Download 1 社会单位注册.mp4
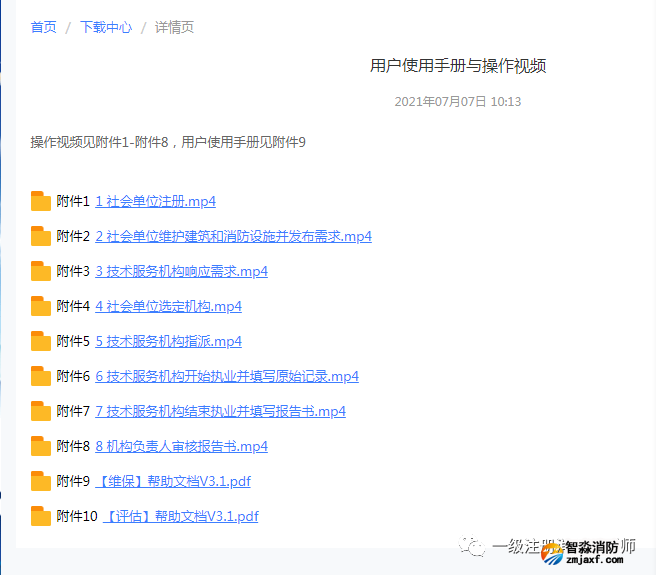The width and height of the screenshot is (656, 575). tap(155, 201)
